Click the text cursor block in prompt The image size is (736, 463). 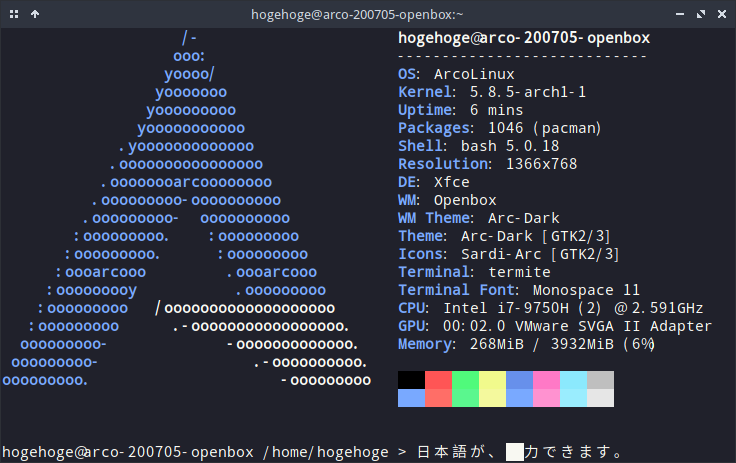(515, 452)
